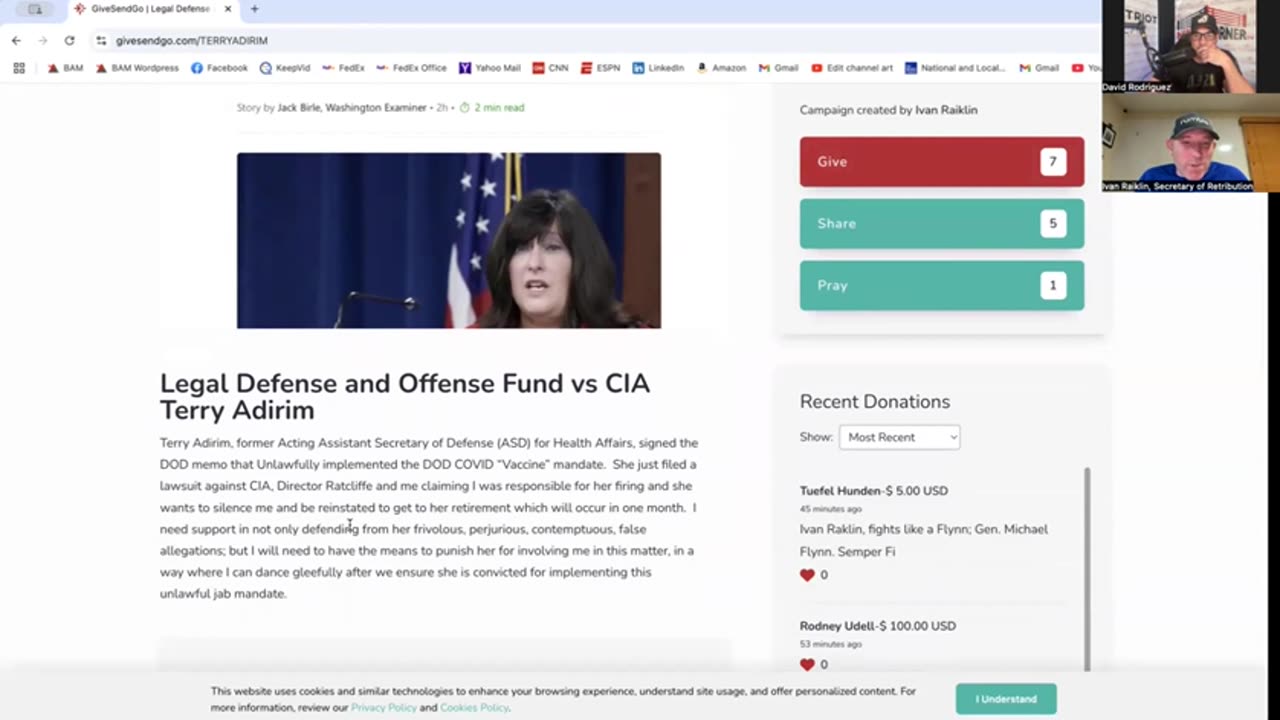Viewport: 1280px width, 720px height.
Task: Click Rodney Udell donation of $100.00 USD
Action: (x=878, y=626)
